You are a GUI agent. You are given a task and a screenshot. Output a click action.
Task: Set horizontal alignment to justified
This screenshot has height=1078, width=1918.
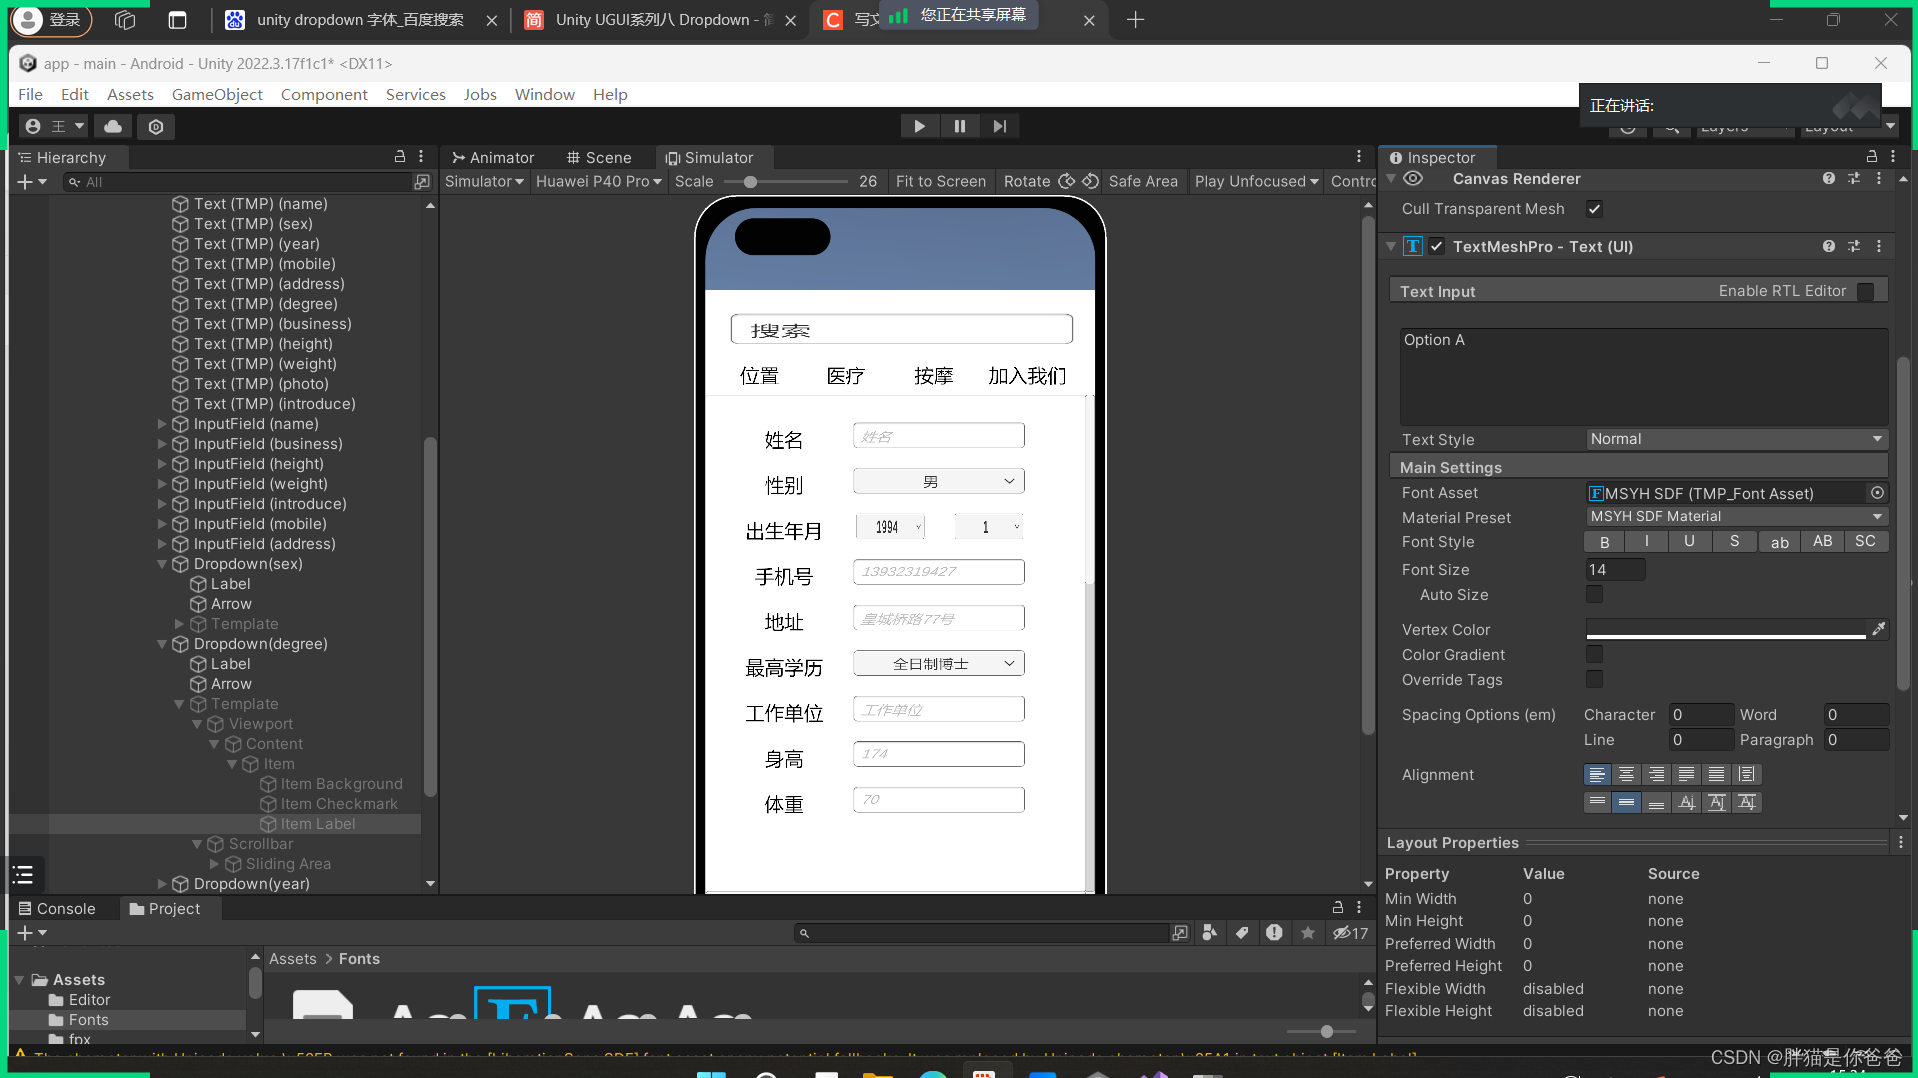pos(1687,774)
